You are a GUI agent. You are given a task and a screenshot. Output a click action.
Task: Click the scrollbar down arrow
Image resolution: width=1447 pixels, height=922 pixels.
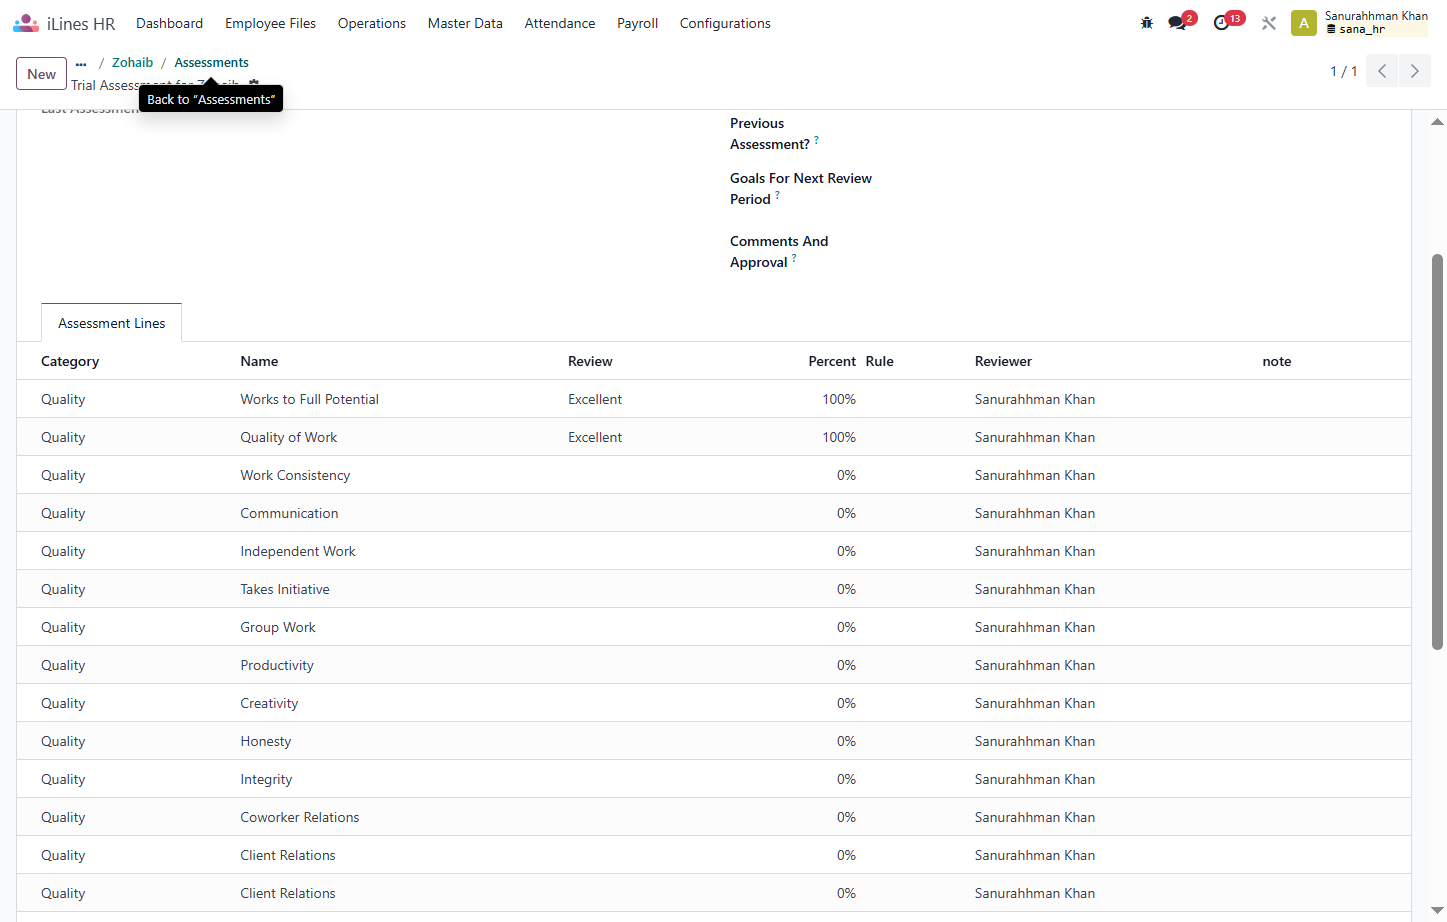tap(1437, 911)
